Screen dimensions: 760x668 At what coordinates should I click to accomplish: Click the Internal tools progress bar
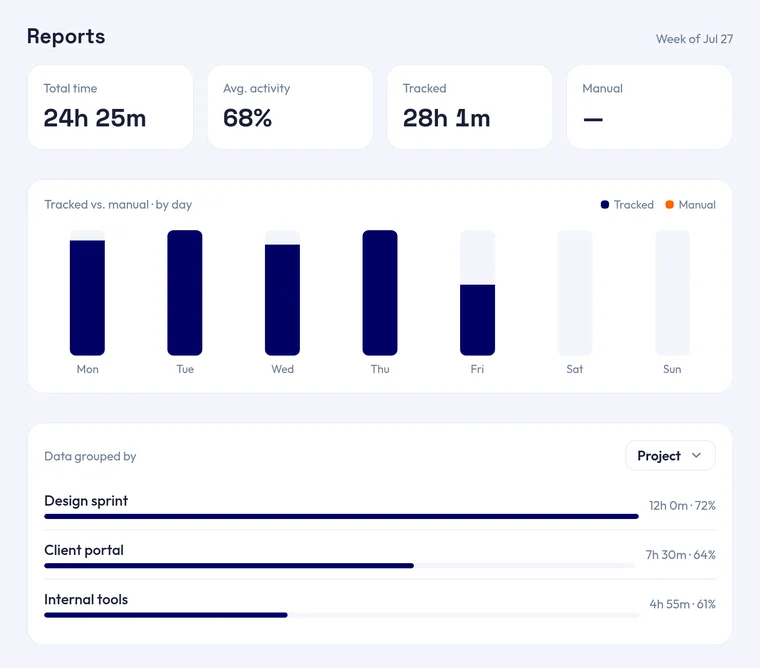(x=341, y=615)
